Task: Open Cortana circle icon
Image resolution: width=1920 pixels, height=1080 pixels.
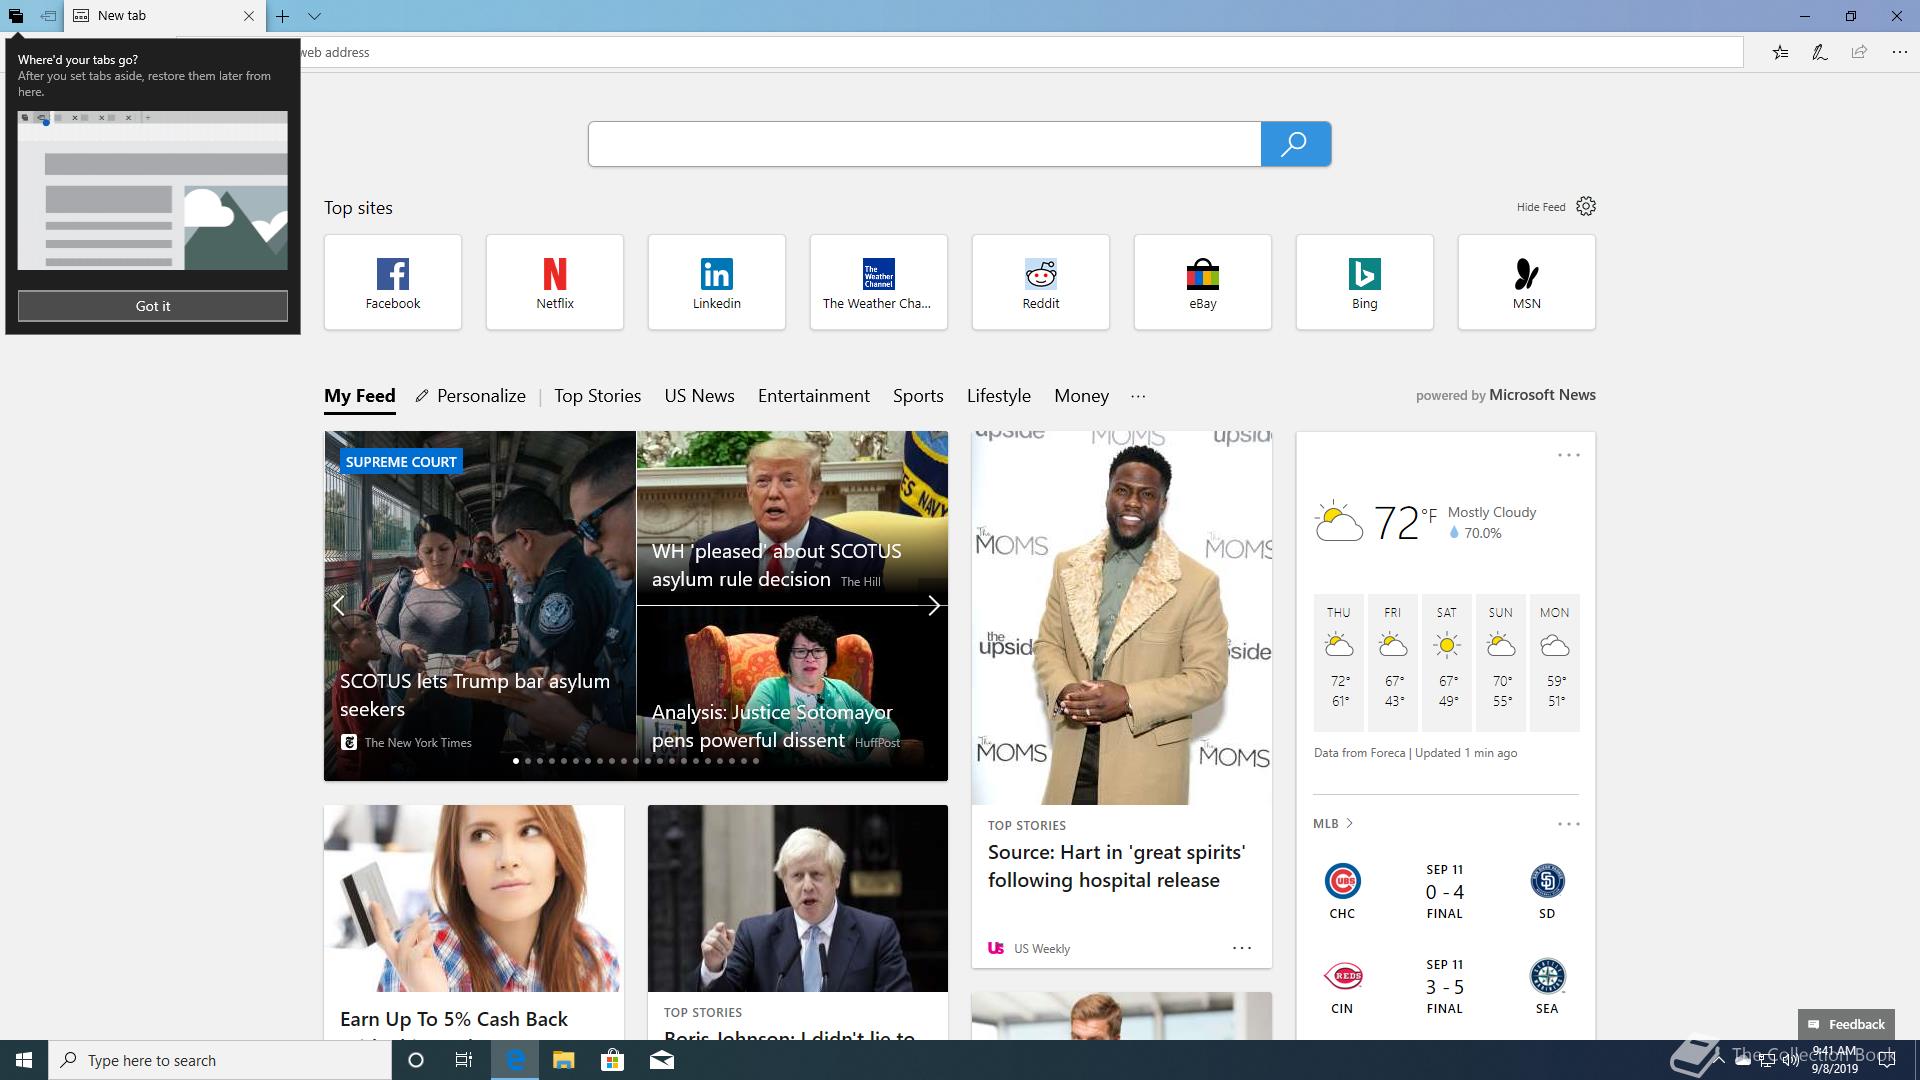Action: pyautogui.click(x=416, y=1060)
